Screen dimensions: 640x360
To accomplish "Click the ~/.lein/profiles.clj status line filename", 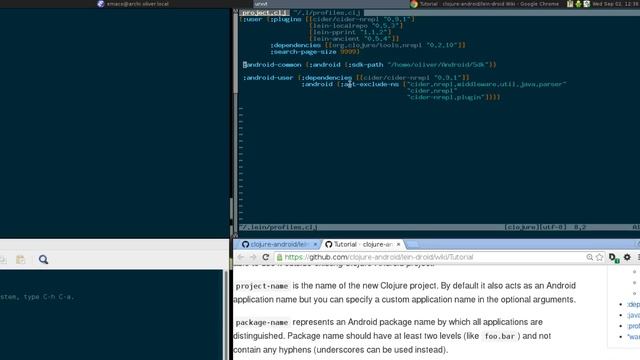I will click(279, 227).
